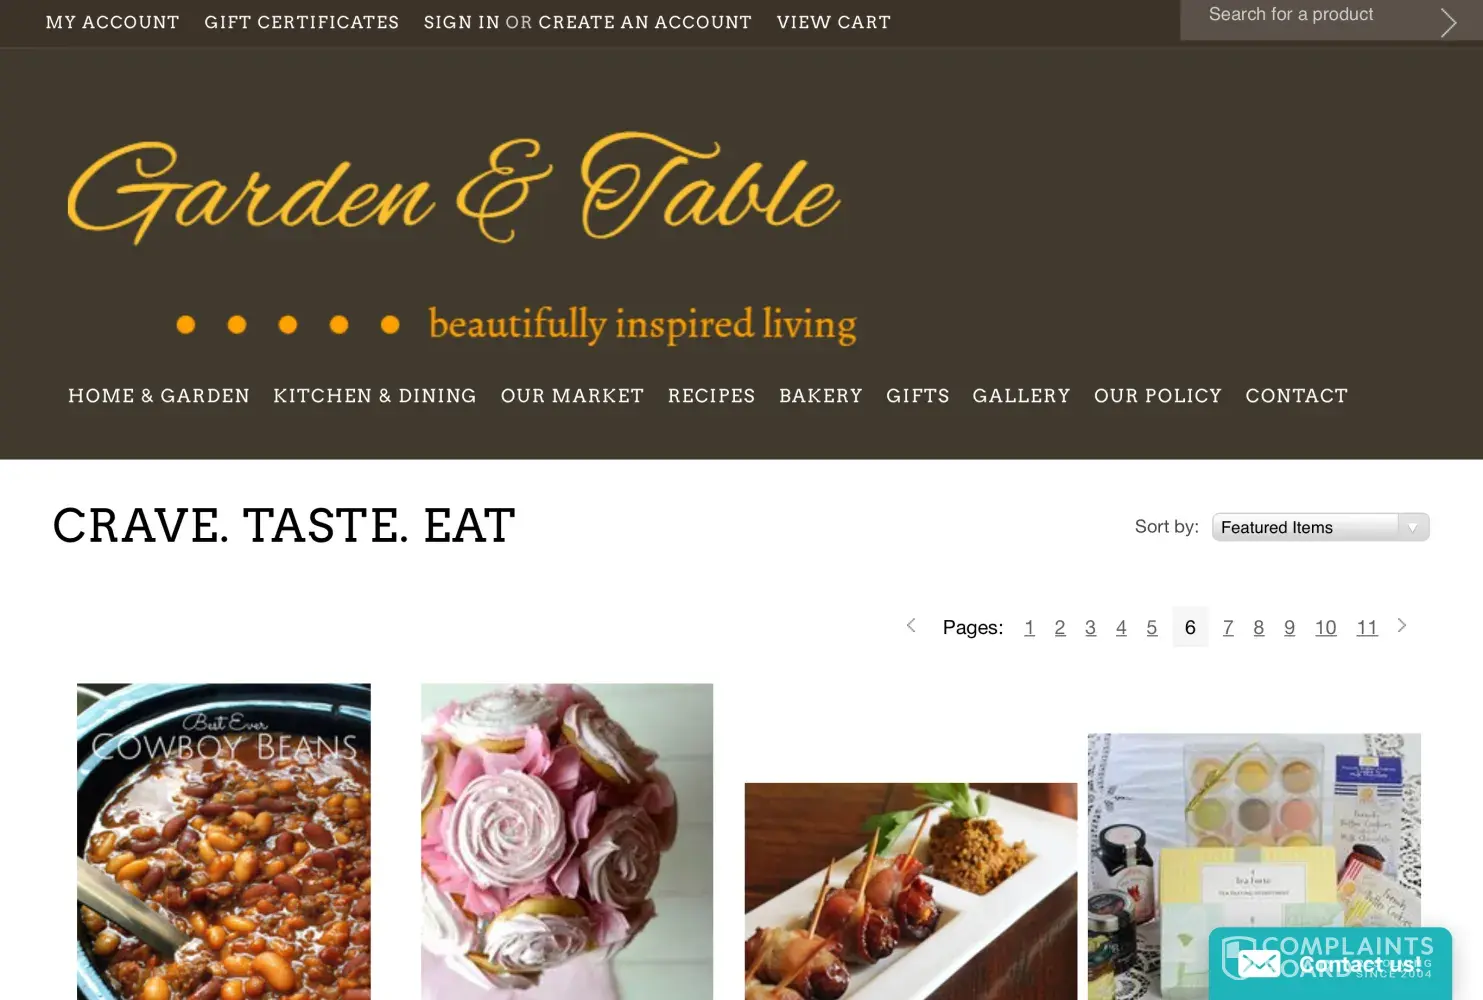Open the Cowboy Beans product thumbnail
This screenshot has width=1483, height=1000.
click(224, 842)
